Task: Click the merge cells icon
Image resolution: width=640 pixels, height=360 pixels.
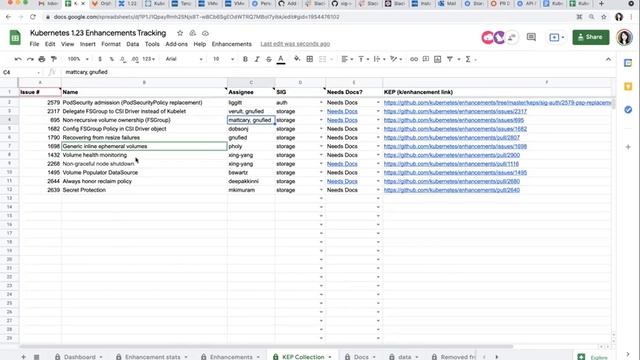Action: tap(322, 59)
